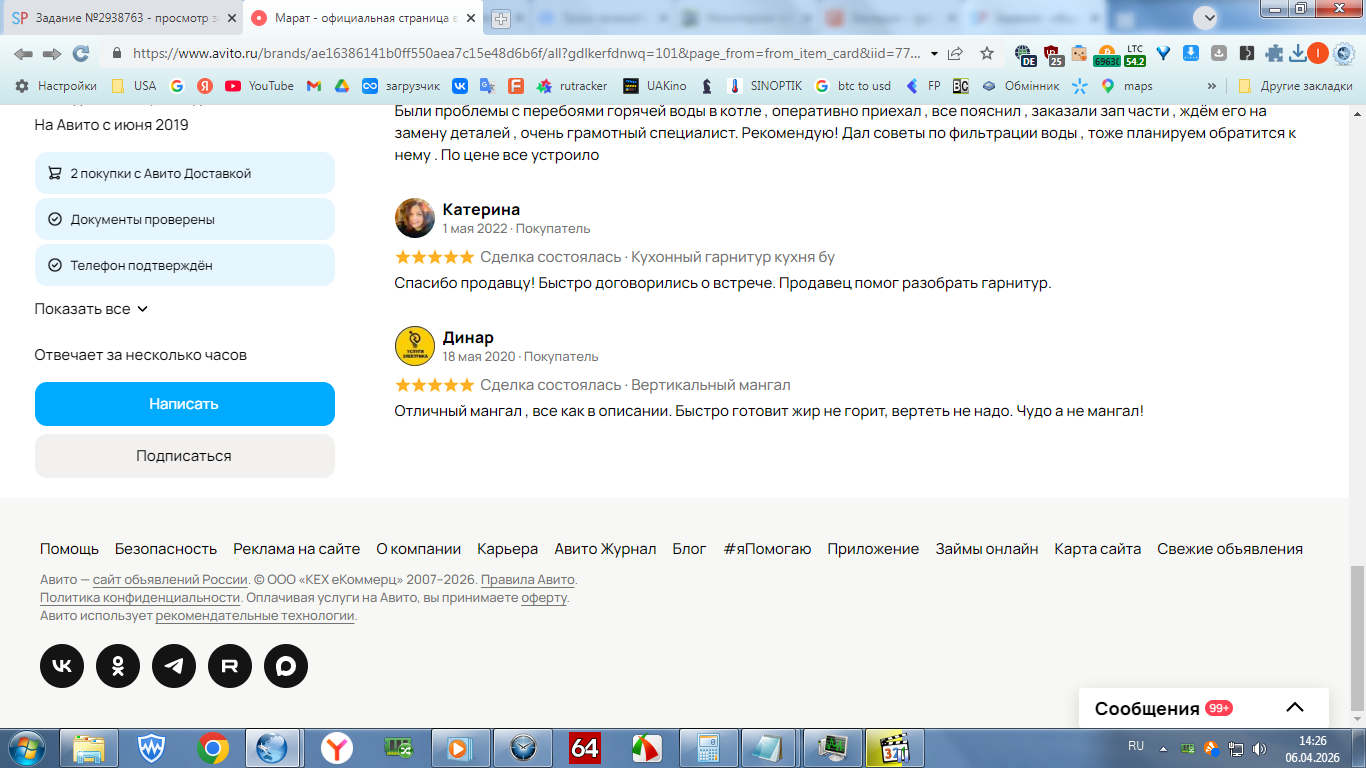Screen dimensions: 1366x768
Task: Launch Google Chrome from the taskbar
Action: (213, 748)
